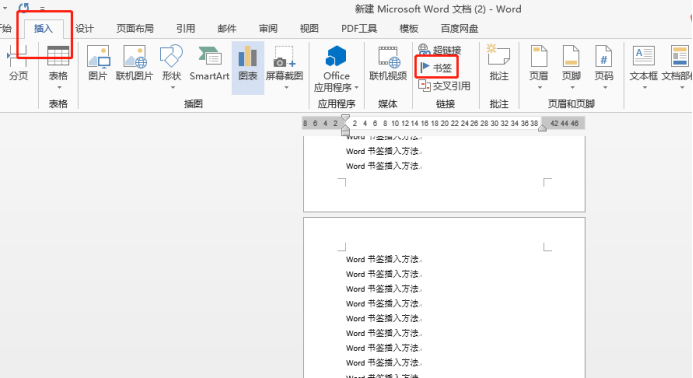Switch to the 模板 tab
693x378 pixels.
click(x=409, y=29)
